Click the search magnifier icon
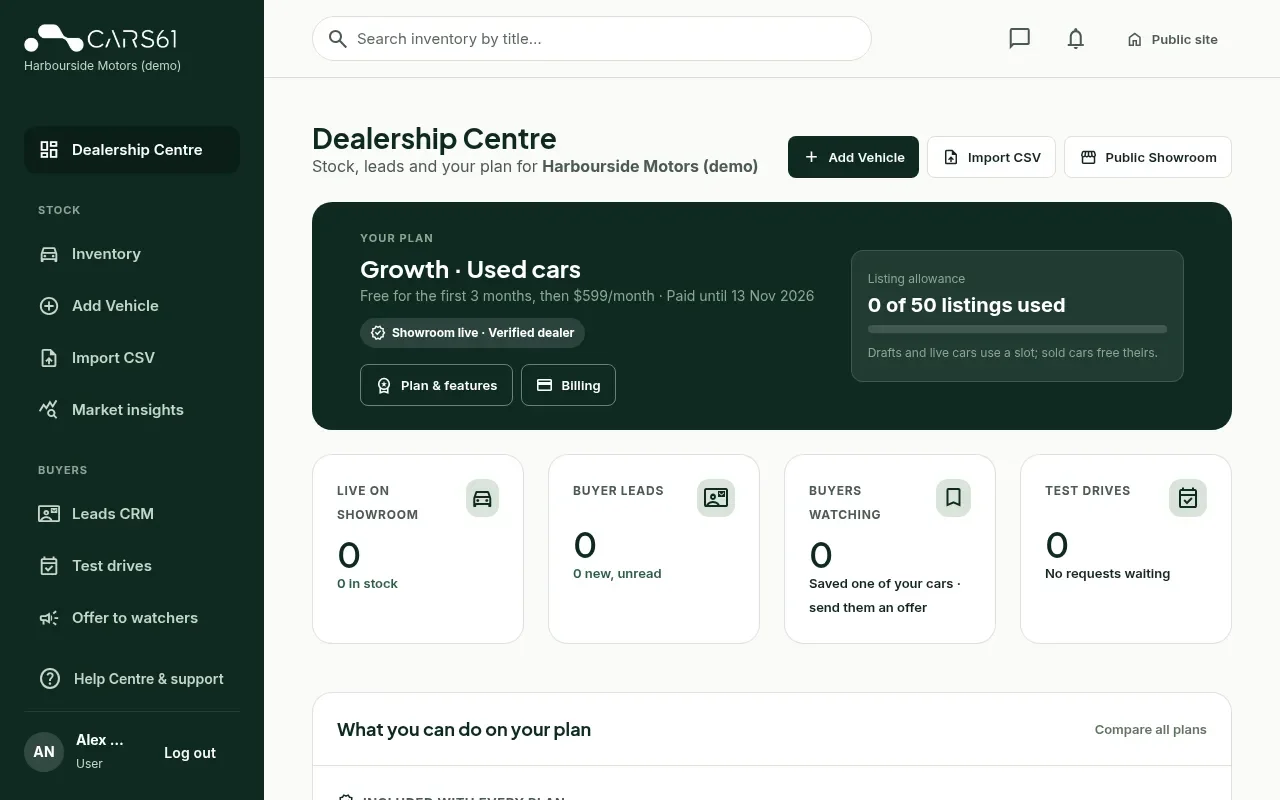This screenshot has height=800, width=1280. pos(338,39)
